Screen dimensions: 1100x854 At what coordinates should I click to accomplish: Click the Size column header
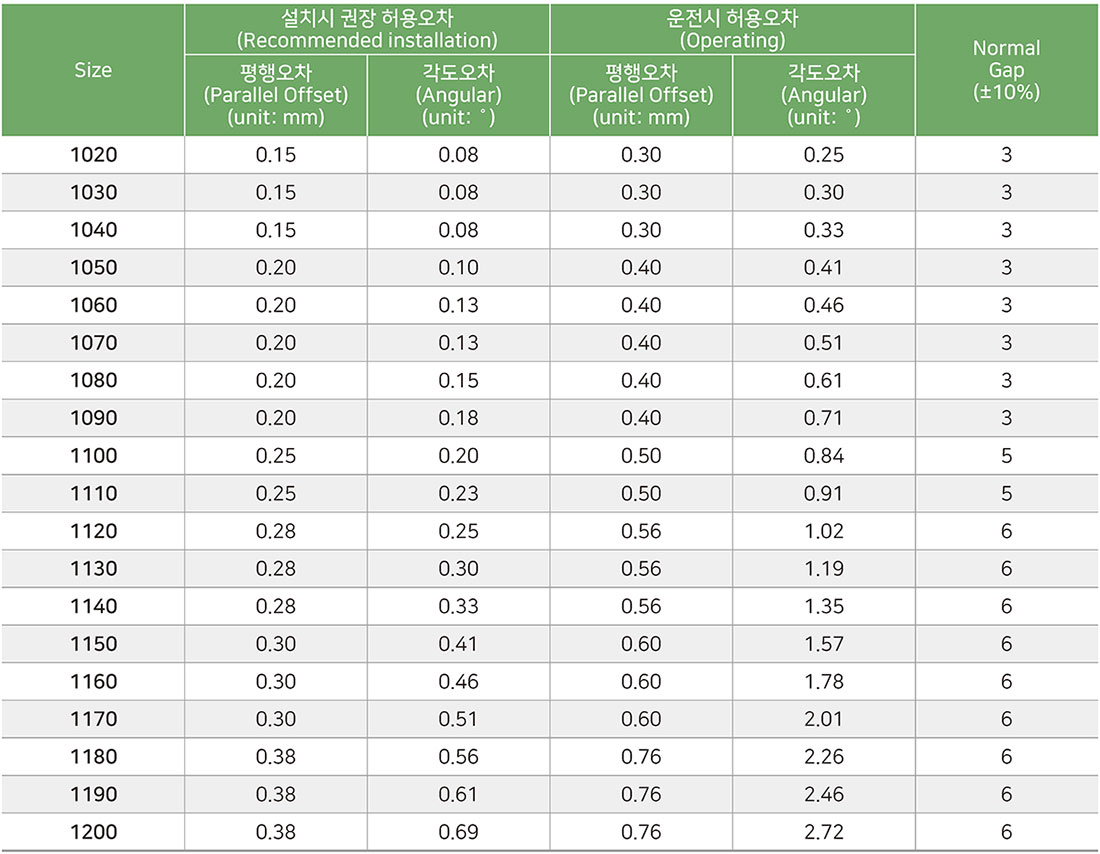coord(93,70)
